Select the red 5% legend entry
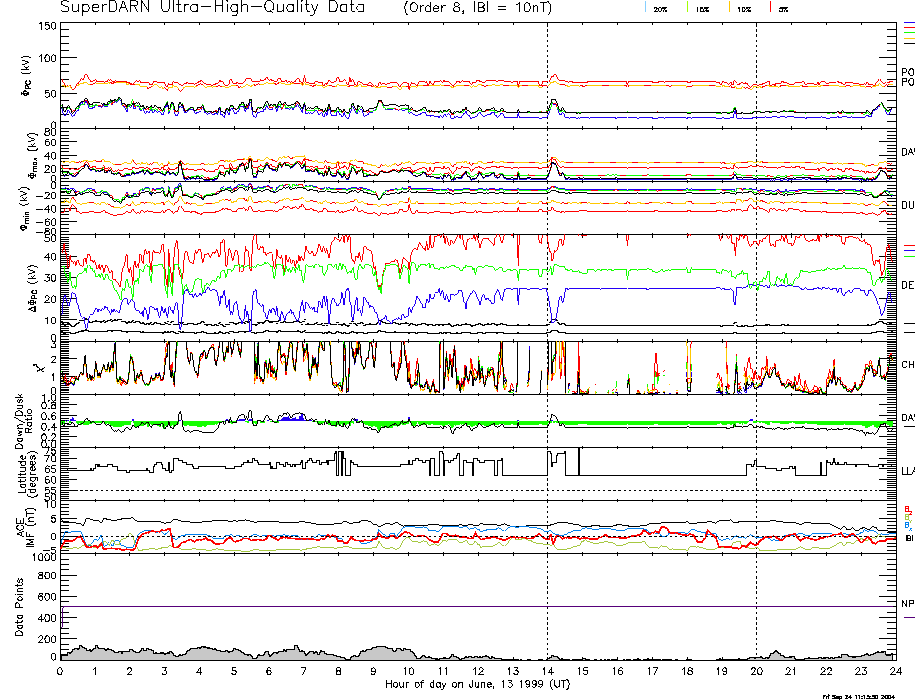Screen dimensions: 915x700 pos(783,8)
